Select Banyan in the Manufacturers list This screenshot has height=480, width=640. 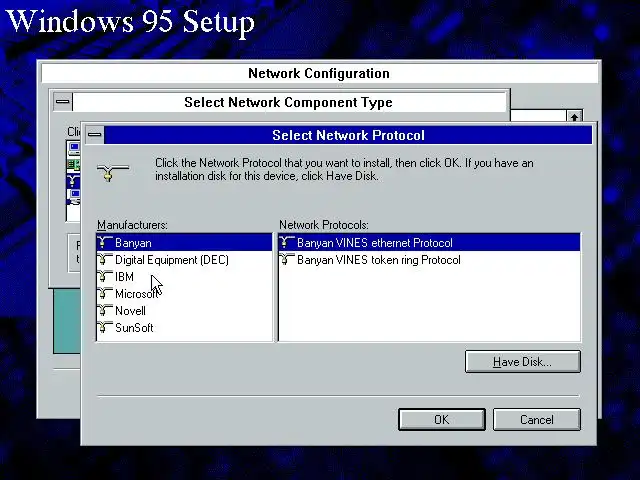coord(184,242)
